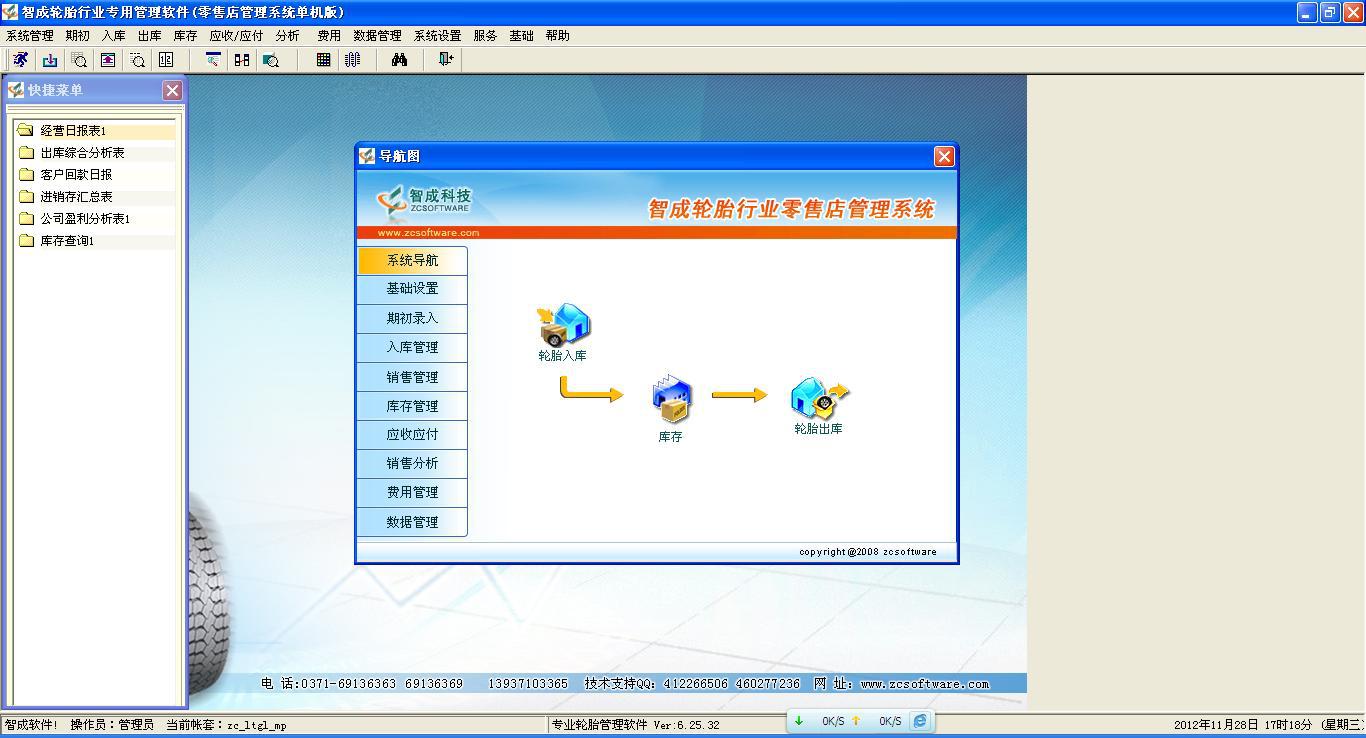Close the 快捷菜单 panel
This screenshot has height=738, width=1366.
coord(172,90)
